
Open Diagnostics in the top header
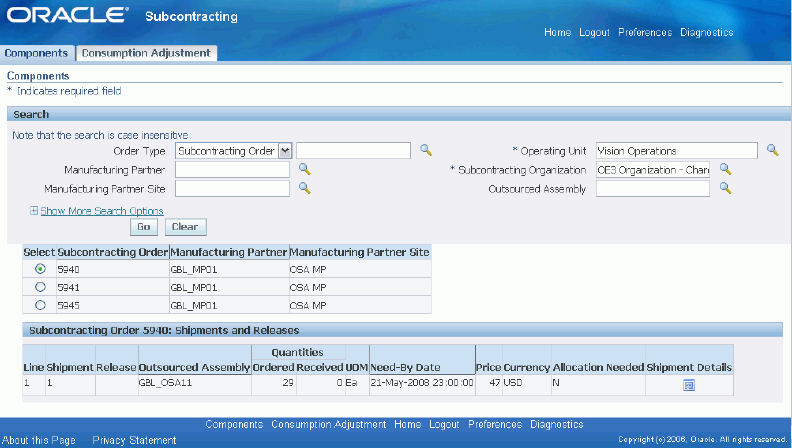tap(707, 32)
